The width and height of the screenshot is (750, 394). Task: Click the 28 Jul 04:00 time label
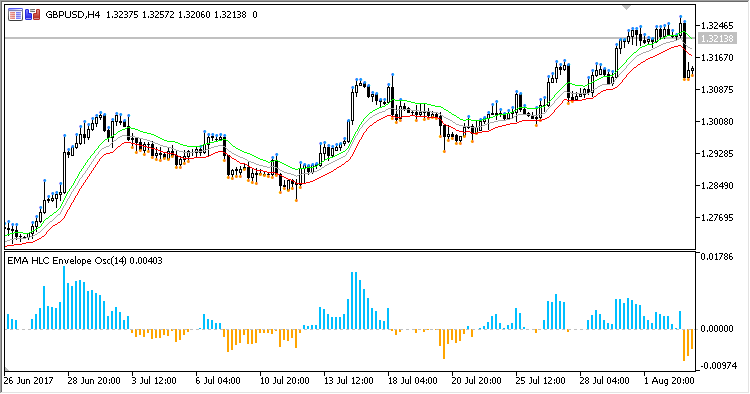[x=605, y=381]
